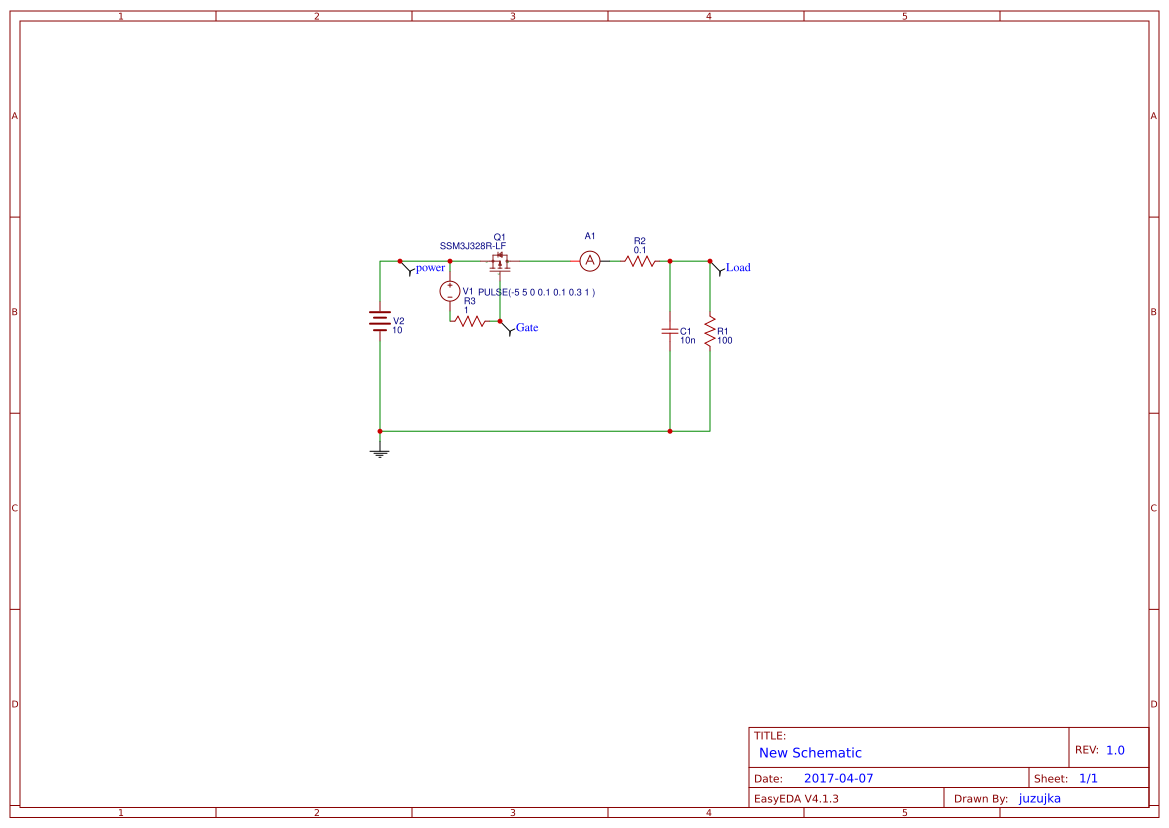Click the PULSE parameter text of V1
Image resolution: width=1169 pixels, height=828 pixels.
tap(537, 291)
